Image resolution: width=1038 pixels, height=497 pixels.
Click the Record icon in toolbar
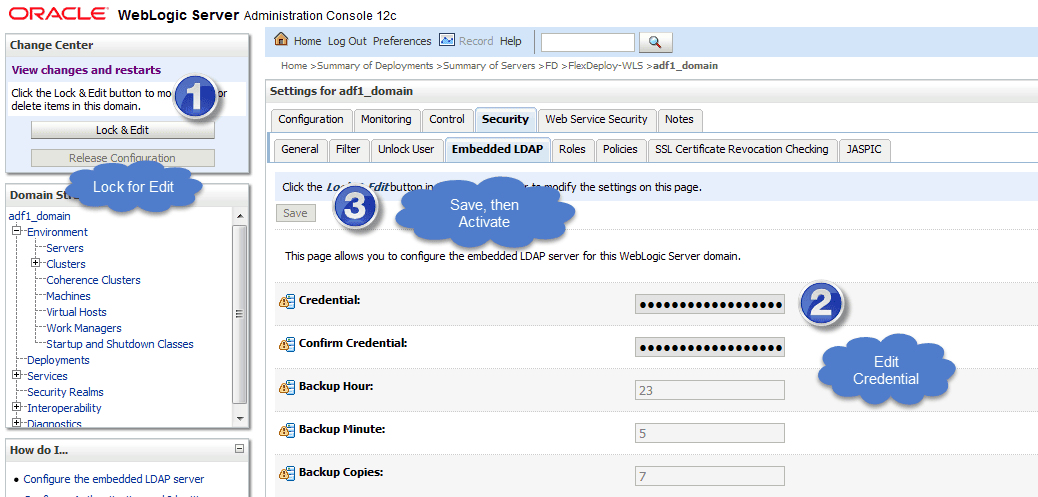coord(447,40)
